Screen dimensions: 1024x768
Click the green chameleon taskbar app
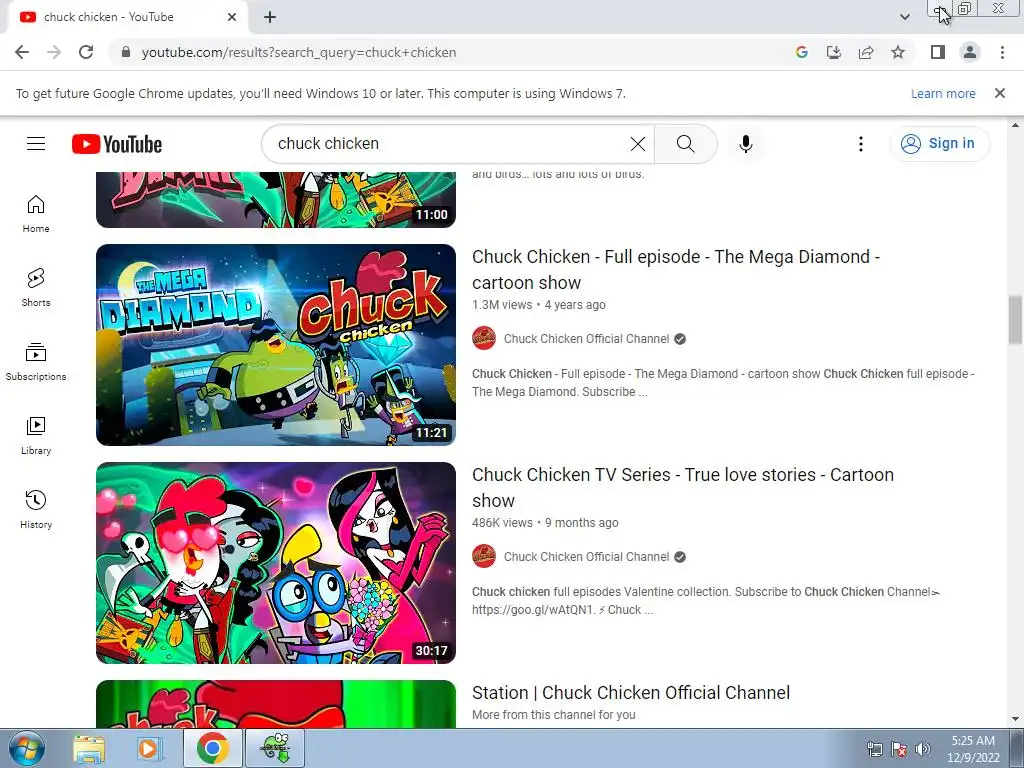pyautogui.click(x=275, y=748)
